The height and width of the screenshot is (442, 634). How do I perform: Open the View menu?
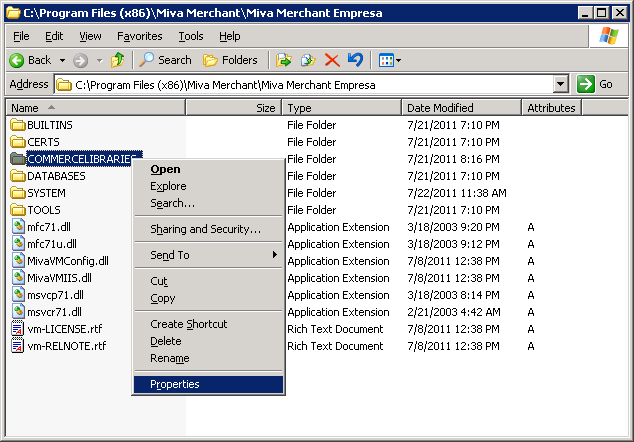90,36
